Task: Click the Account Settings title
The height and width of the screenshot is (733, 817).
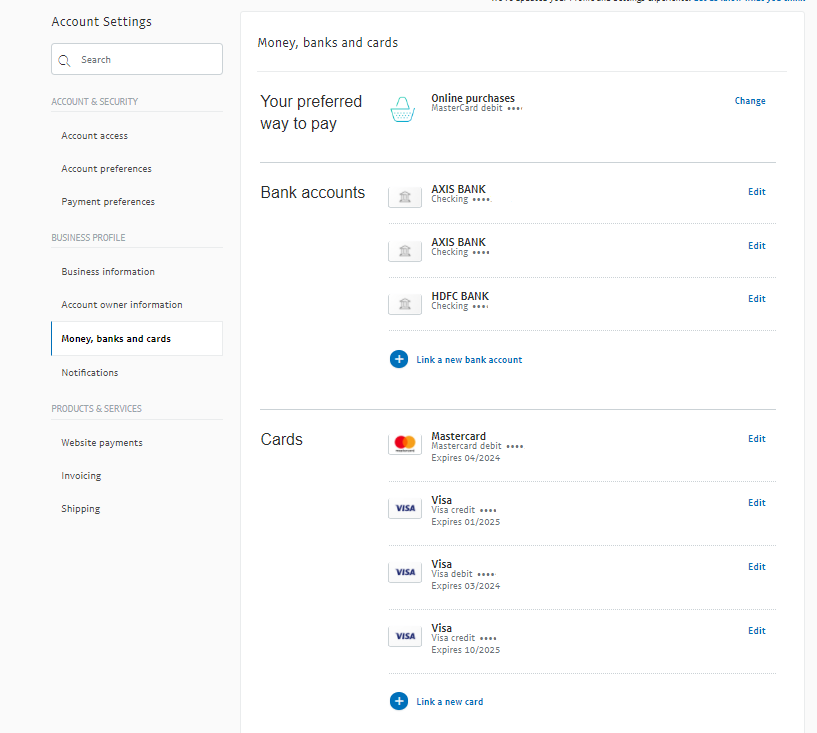Action: pos(102,22)
